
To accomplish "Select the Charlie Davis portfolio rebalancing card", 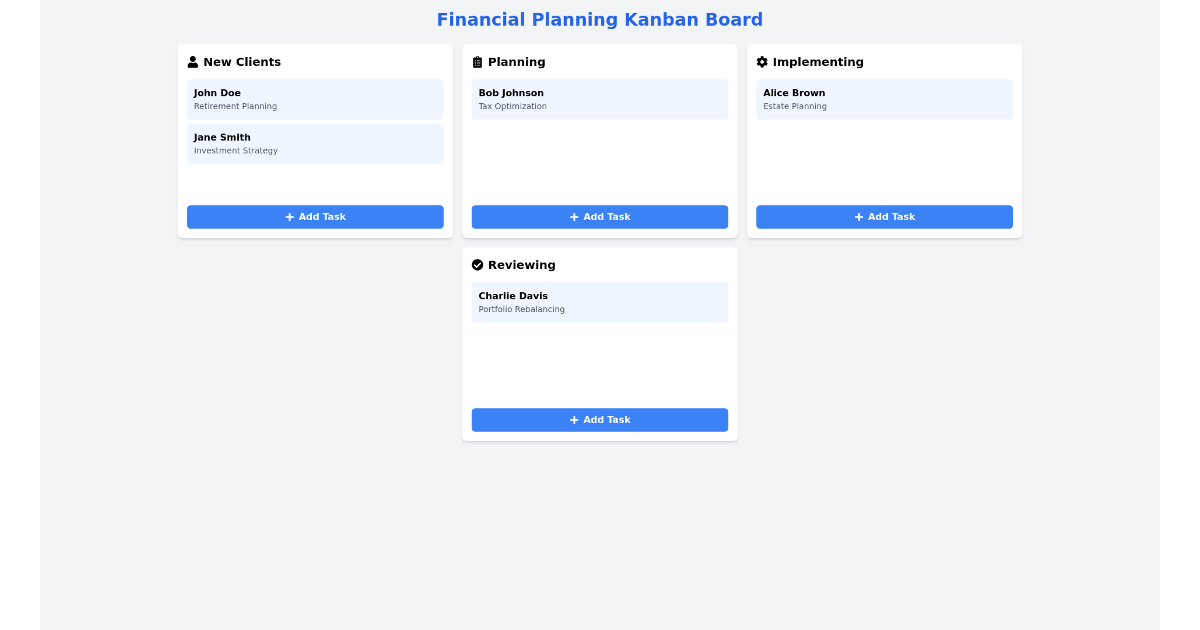I will pos(600,301).
